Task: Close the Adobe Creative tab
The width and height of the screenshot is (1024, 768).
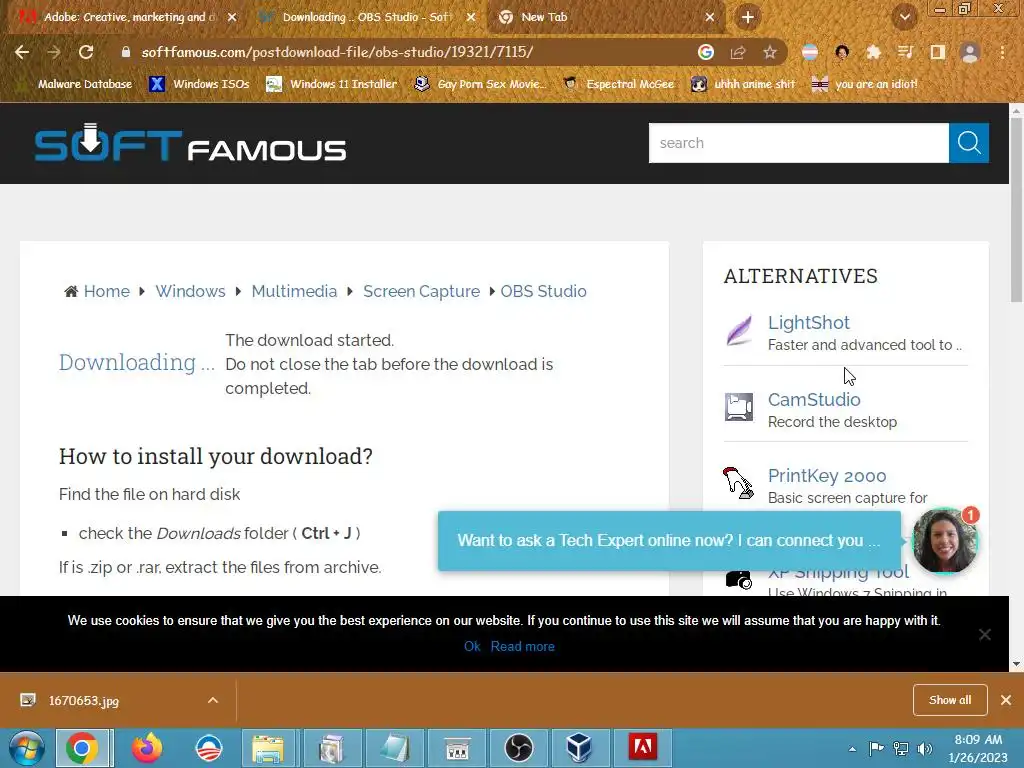Action: pos(232,18)
